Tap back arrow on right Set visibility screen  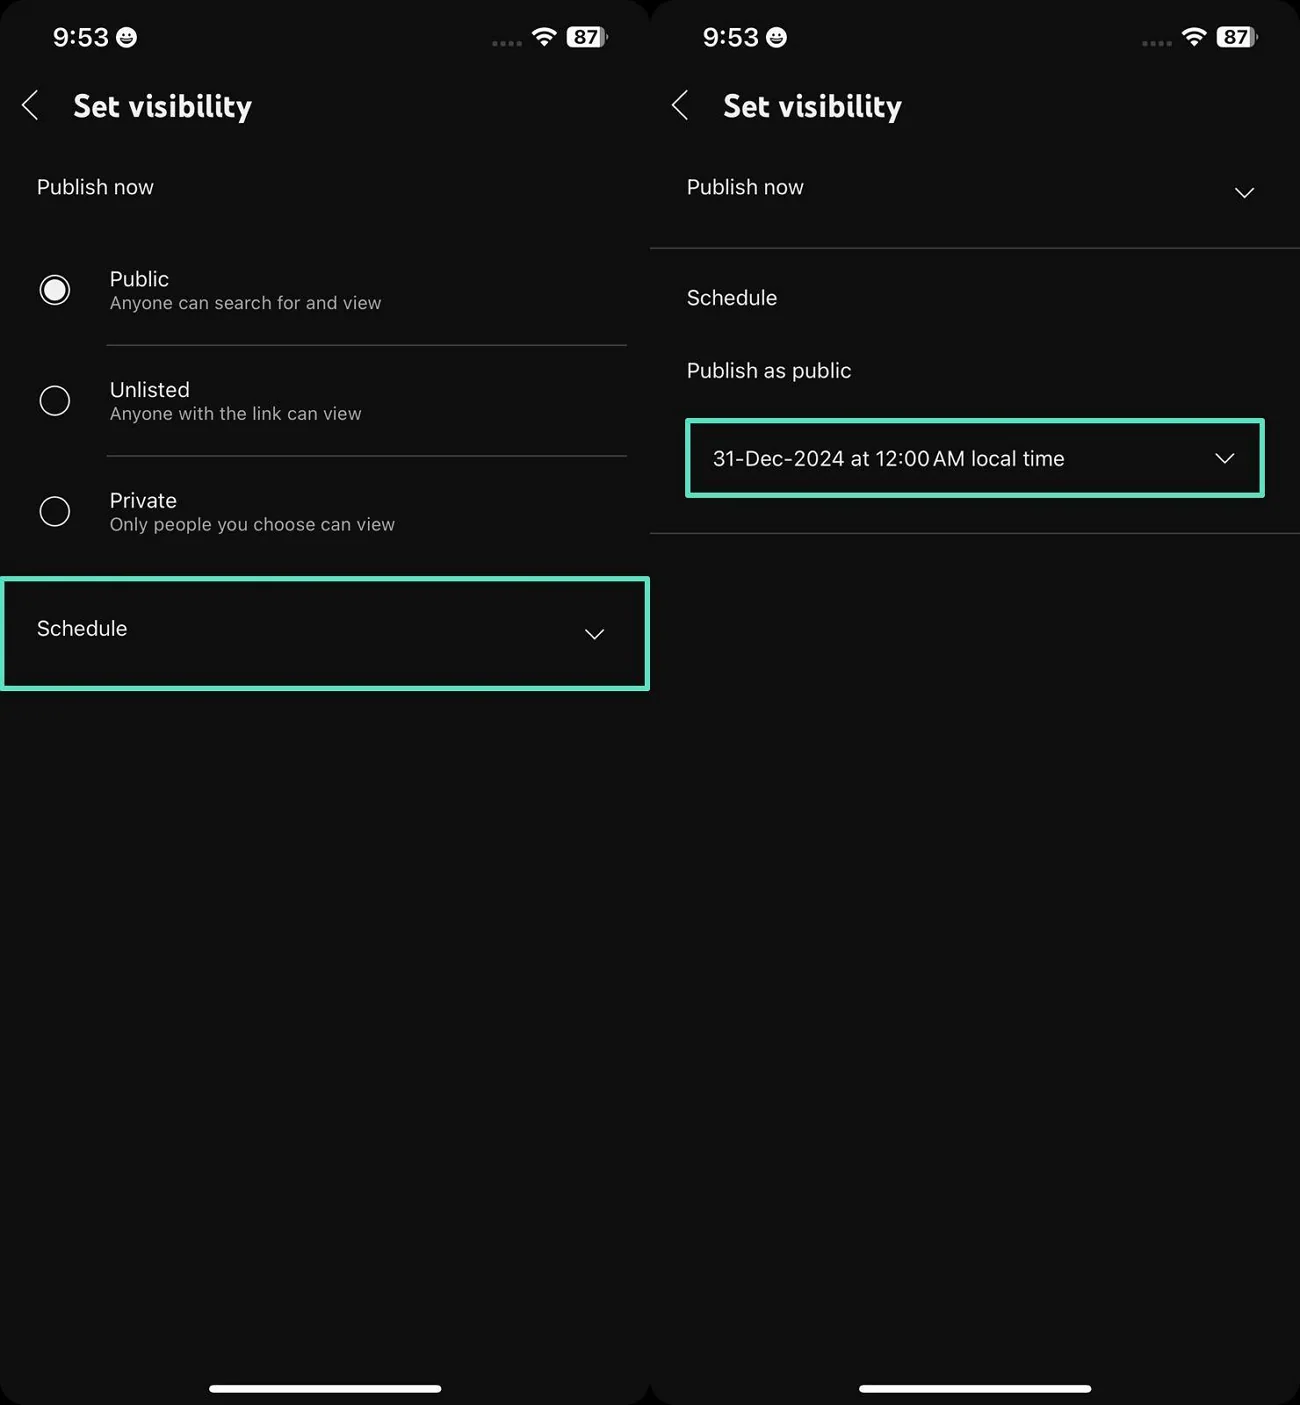[681, 105]
